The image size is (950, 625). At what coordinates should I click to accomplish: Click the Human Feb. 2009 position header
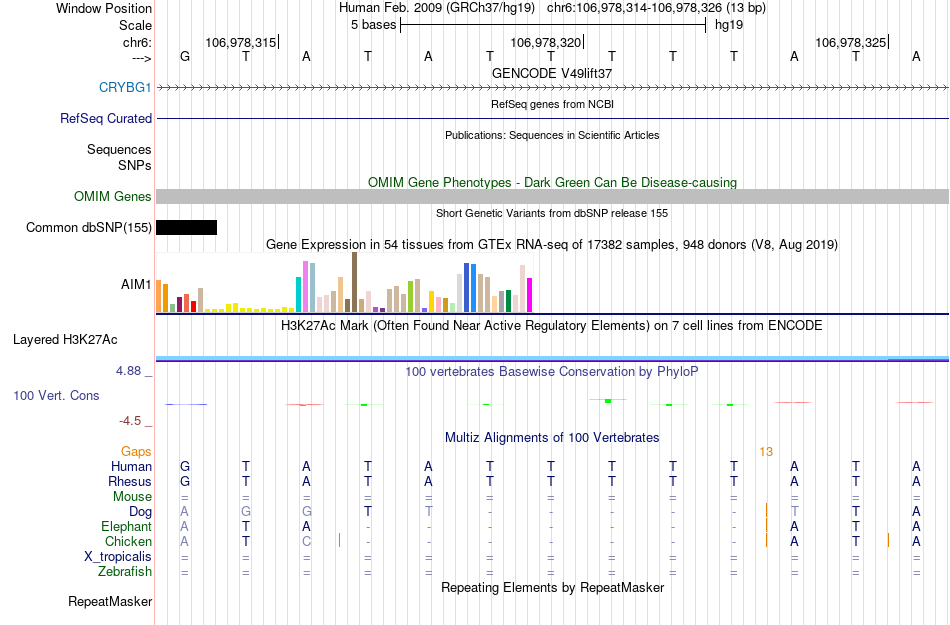[552, 8]
